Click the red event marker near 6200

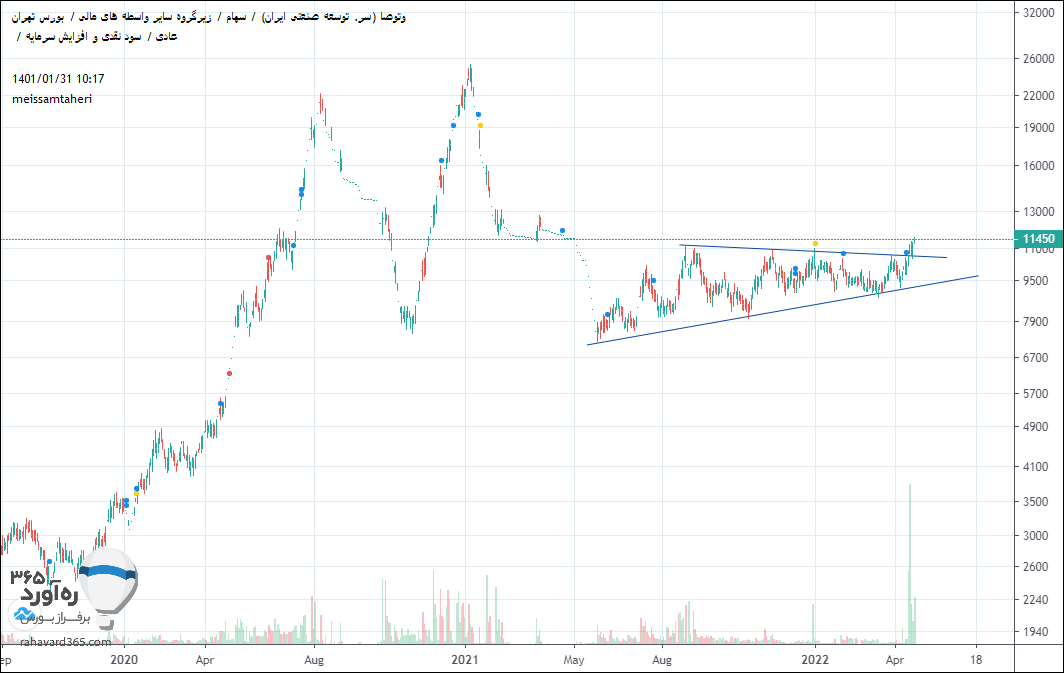coord(229,373)
